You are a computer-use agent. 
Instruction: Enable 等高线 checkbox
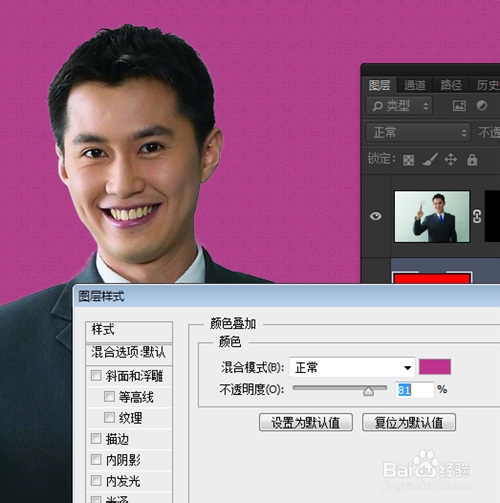(109, 396)
